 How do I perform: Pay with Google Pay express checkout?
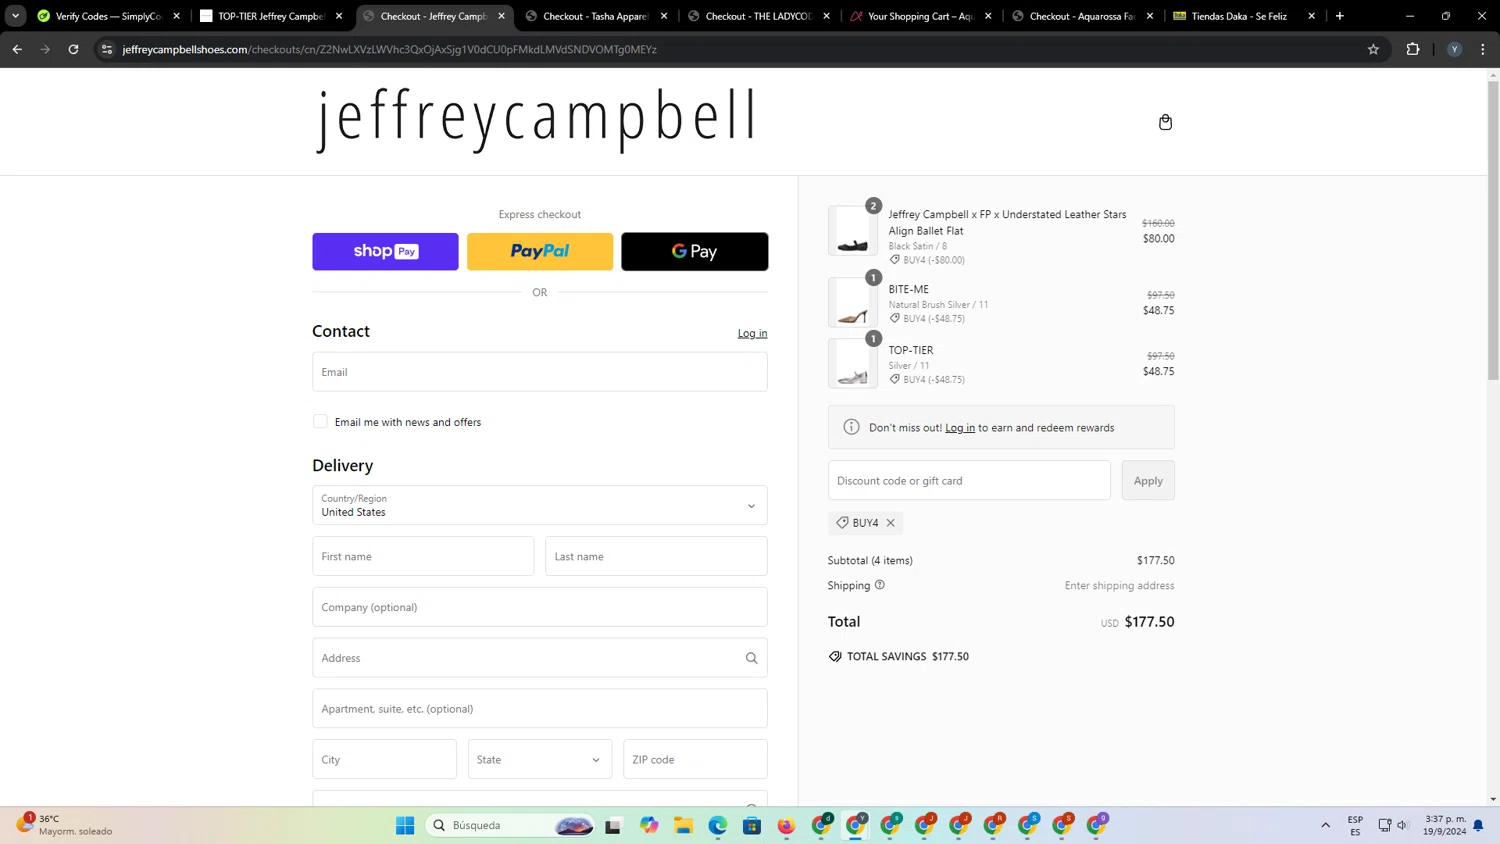click(695, 252)
